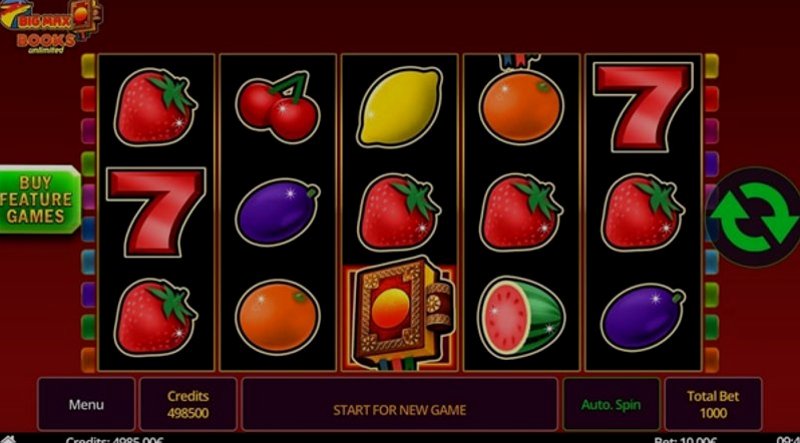Click the home icon at bottom left
800x443 pixels.
(x=8, y=439)
